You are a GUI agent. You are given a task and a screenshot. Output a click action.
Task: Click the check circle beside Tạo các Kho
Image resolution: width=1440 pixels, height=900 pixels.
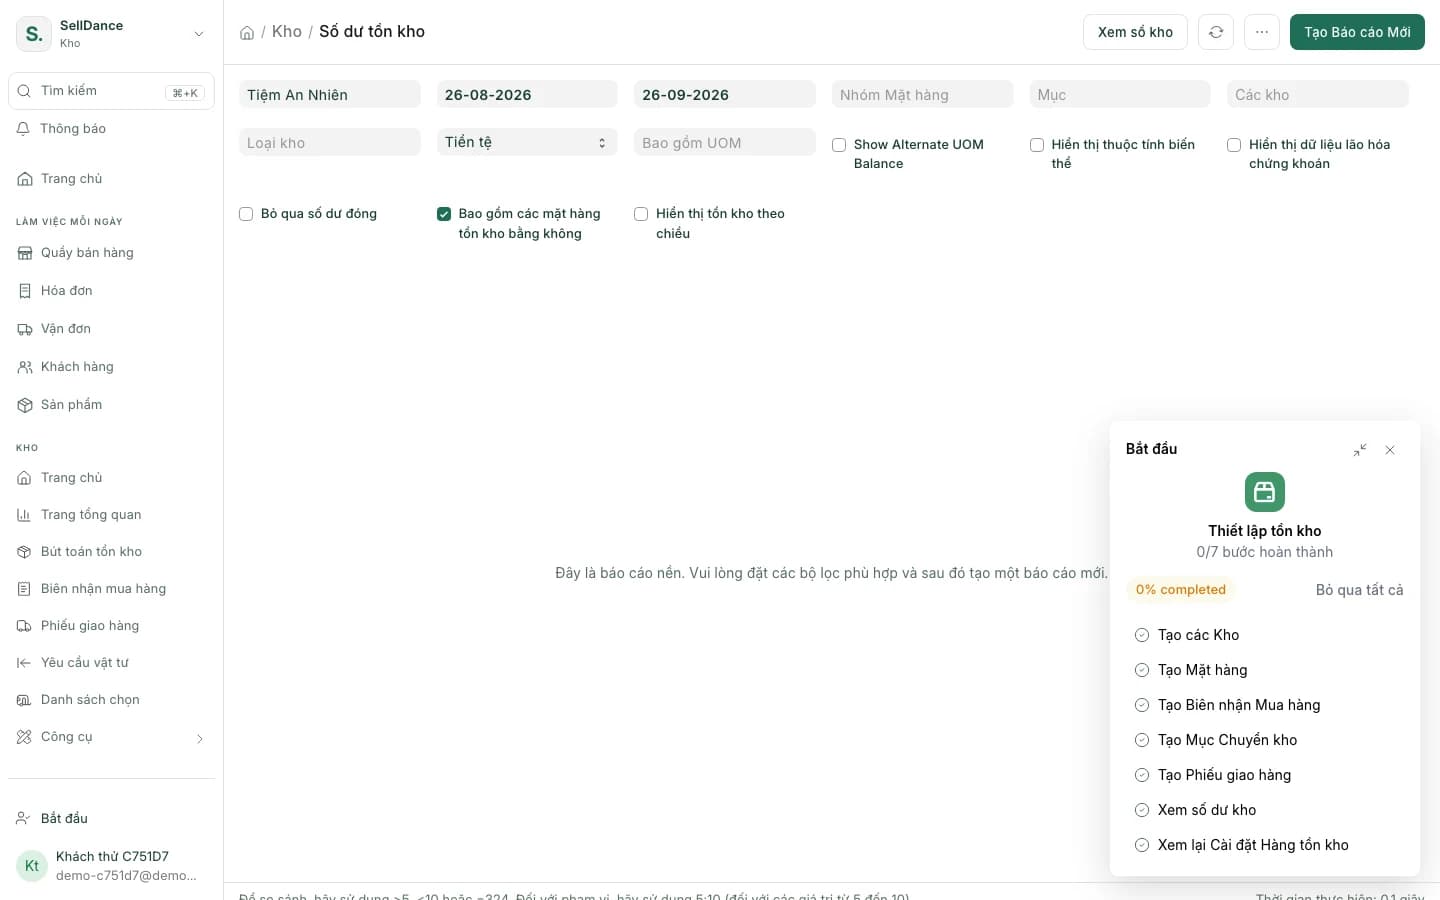1142,635
